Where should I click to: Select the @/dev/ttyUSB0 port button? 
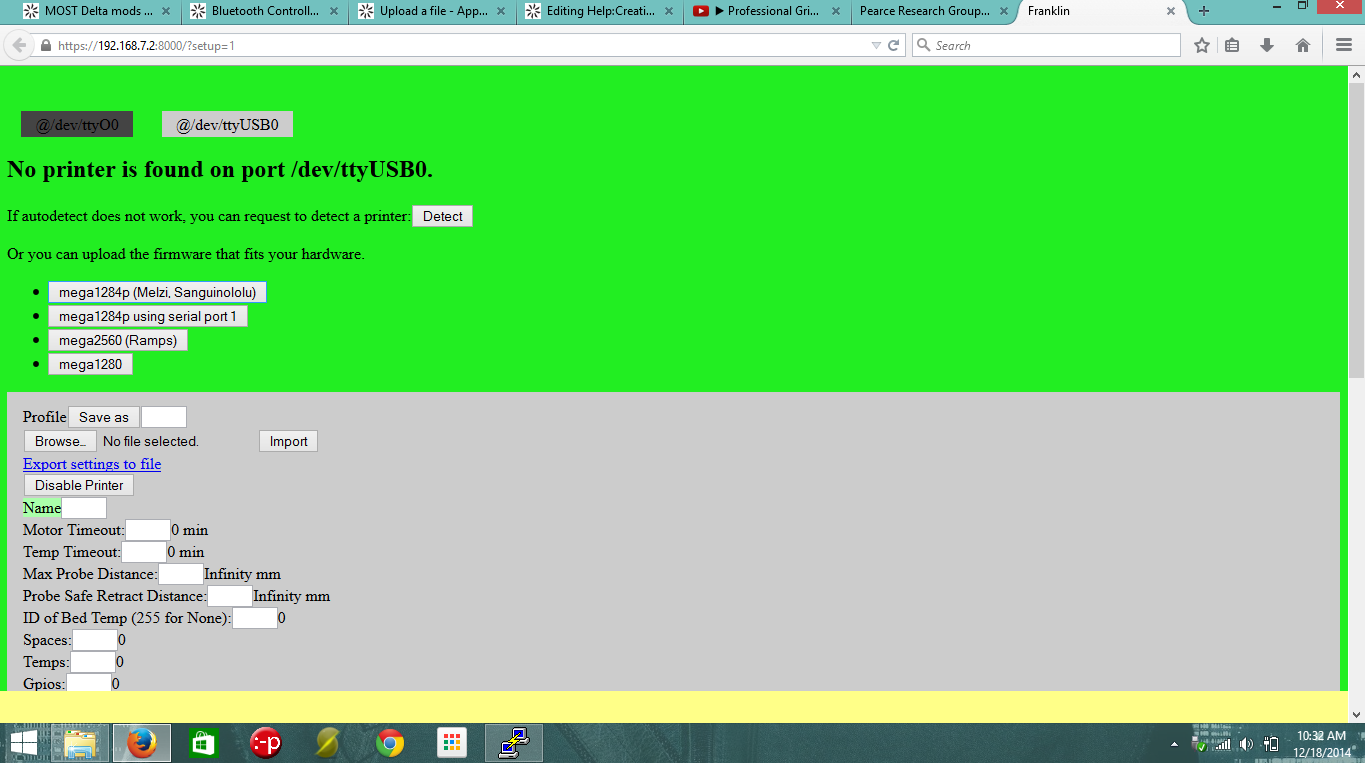[x=227, y=125]
